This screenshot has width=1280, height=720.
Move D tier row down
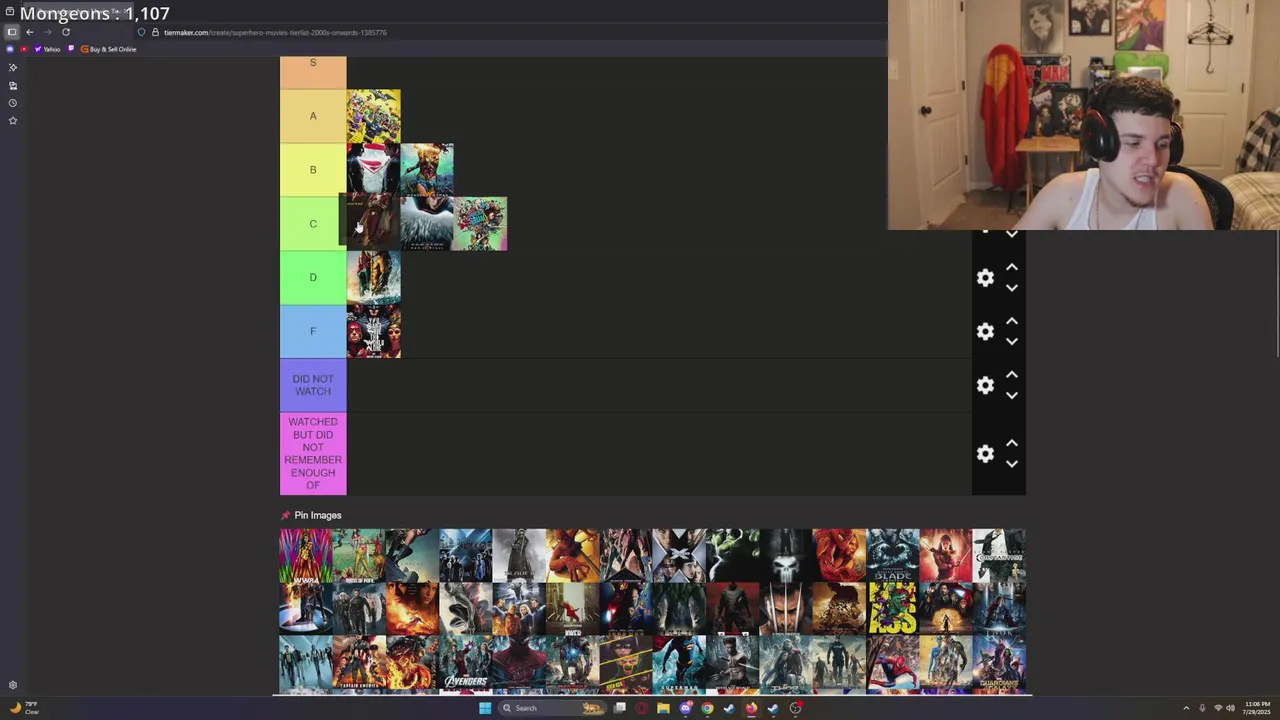1012,288
